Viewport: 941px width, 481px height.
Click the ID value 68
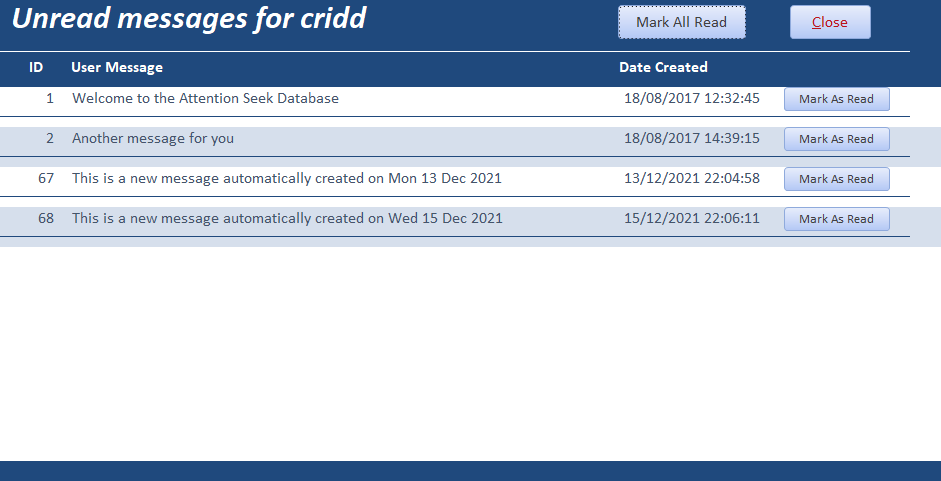pyautogui.click(x=46, y=219)
